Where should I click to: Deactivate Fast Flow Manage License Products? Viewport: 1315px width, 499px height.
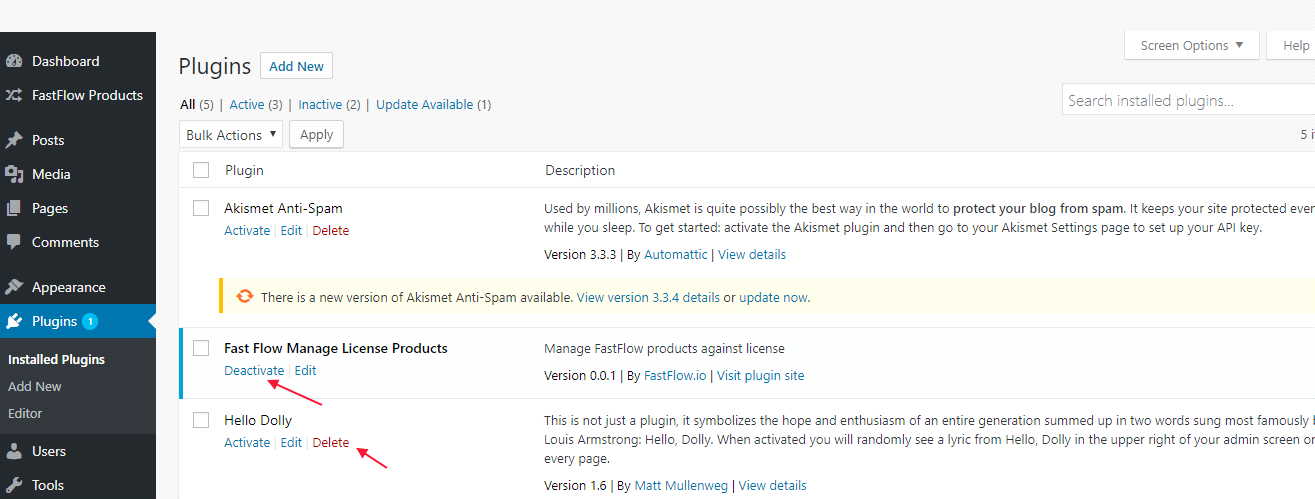[254, 370]
